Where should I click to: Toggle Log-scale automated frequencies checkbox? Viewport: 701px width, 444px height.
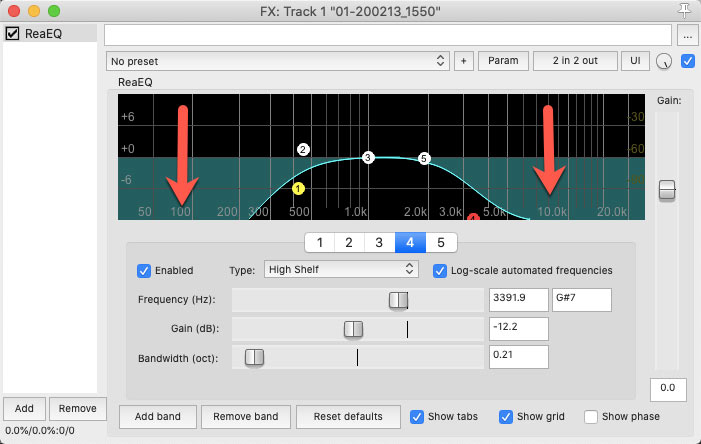(x=440, y=270)
